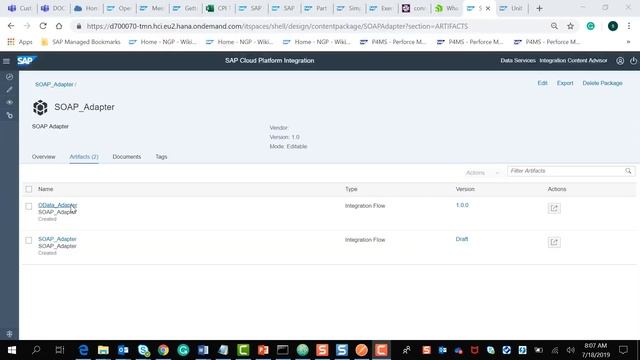
Task: Open the Design pencil icon in sidebar
Action: coord(9,89)
